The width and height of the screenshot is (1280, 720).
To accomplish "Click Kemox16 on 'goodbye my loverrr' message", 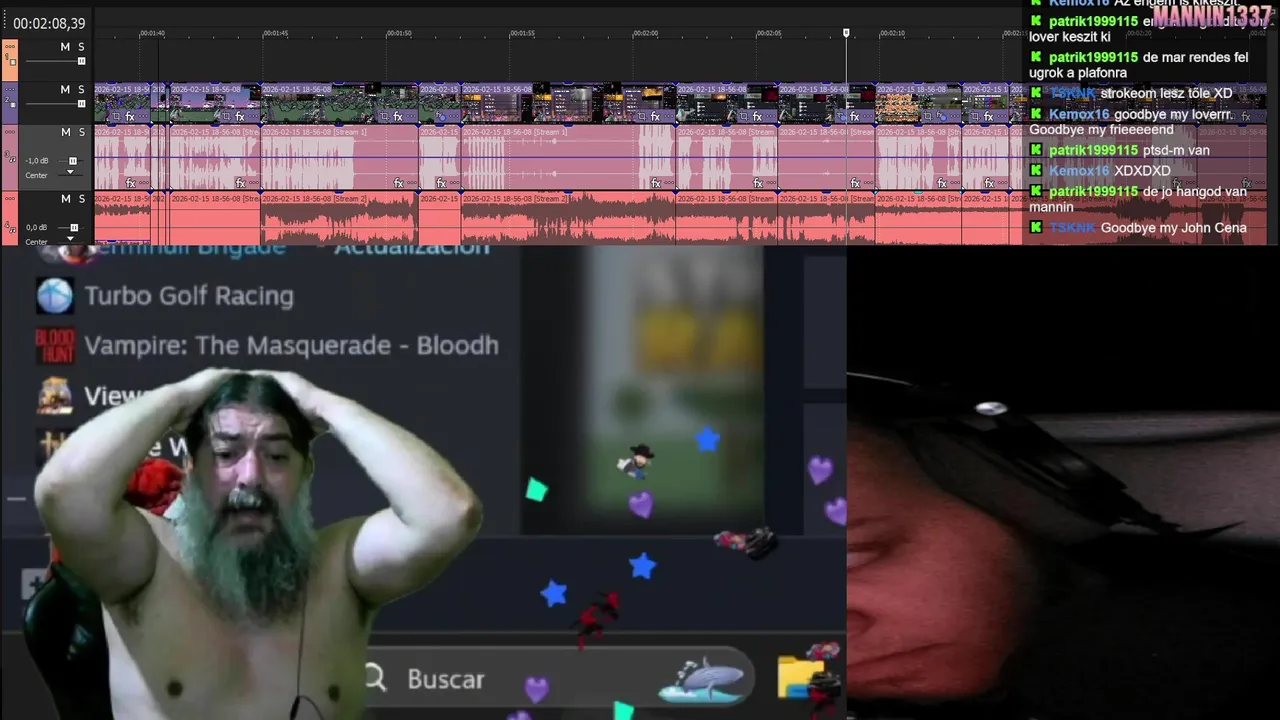I will (1079, 114).
